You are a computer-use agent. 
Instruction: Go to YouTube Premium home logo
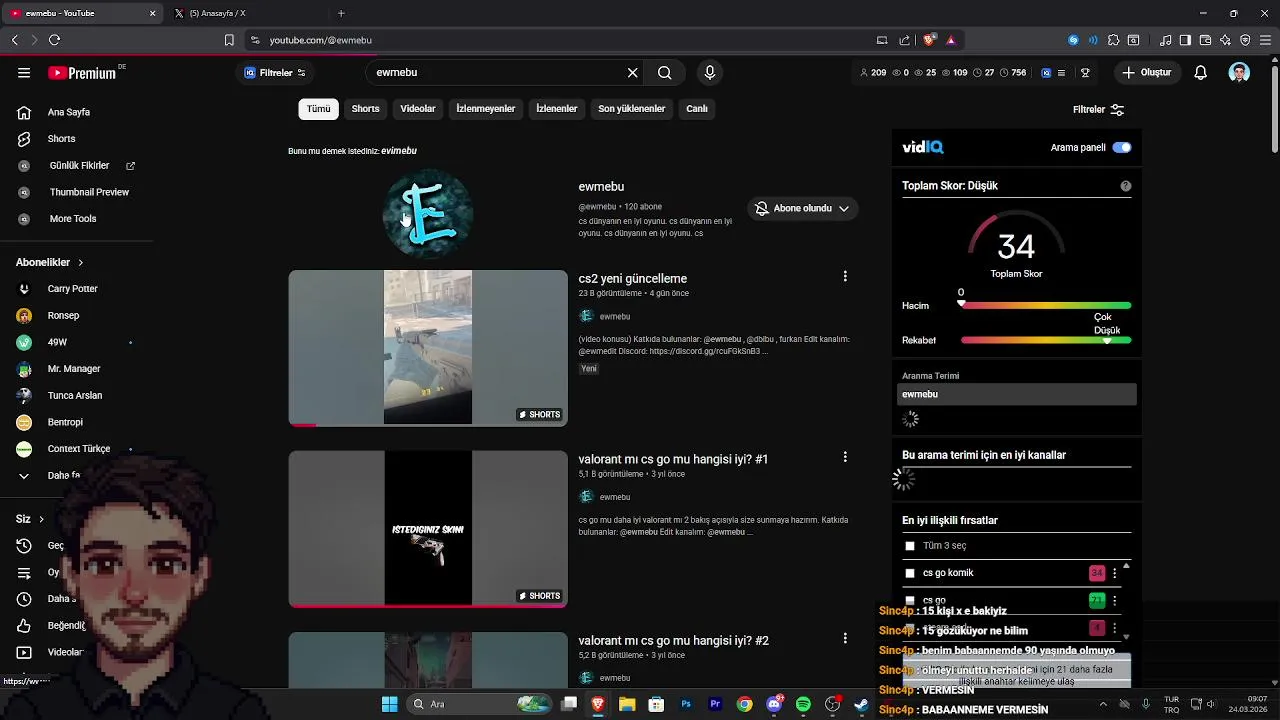tap(82, 73)
